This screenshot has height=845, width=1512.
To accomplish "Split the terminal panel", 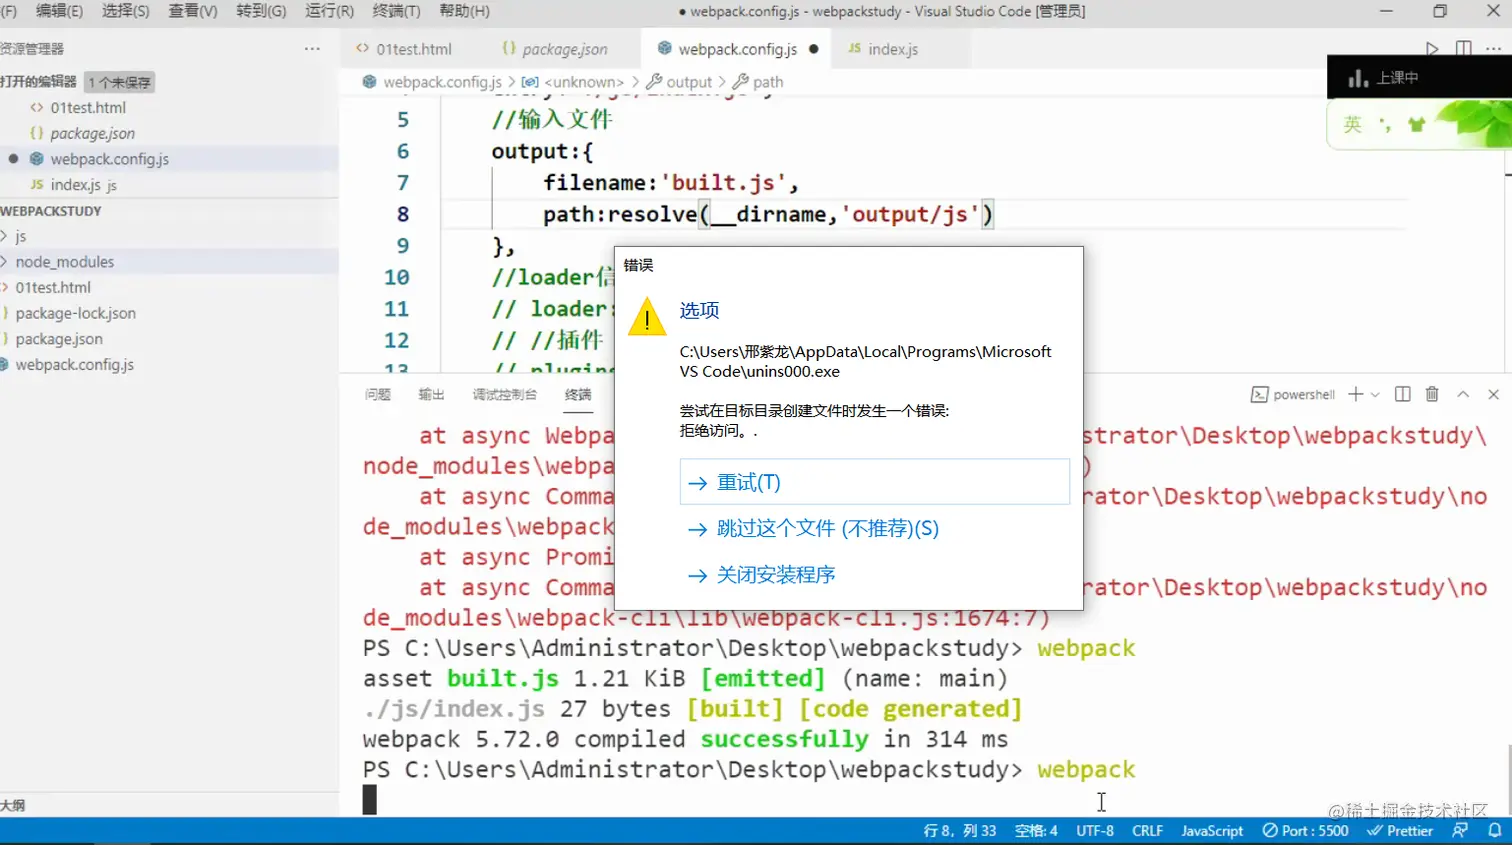I will [1402, 394].
